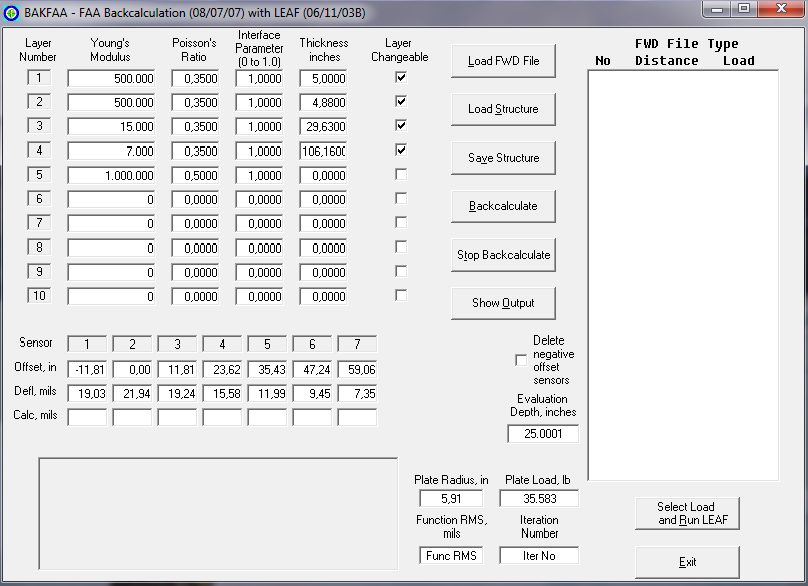Image resolution: width=808 pixels, height=586 pixels.
Task: Edit layer 2 Thickness 4,8800 field
Action: click(323, 103)
